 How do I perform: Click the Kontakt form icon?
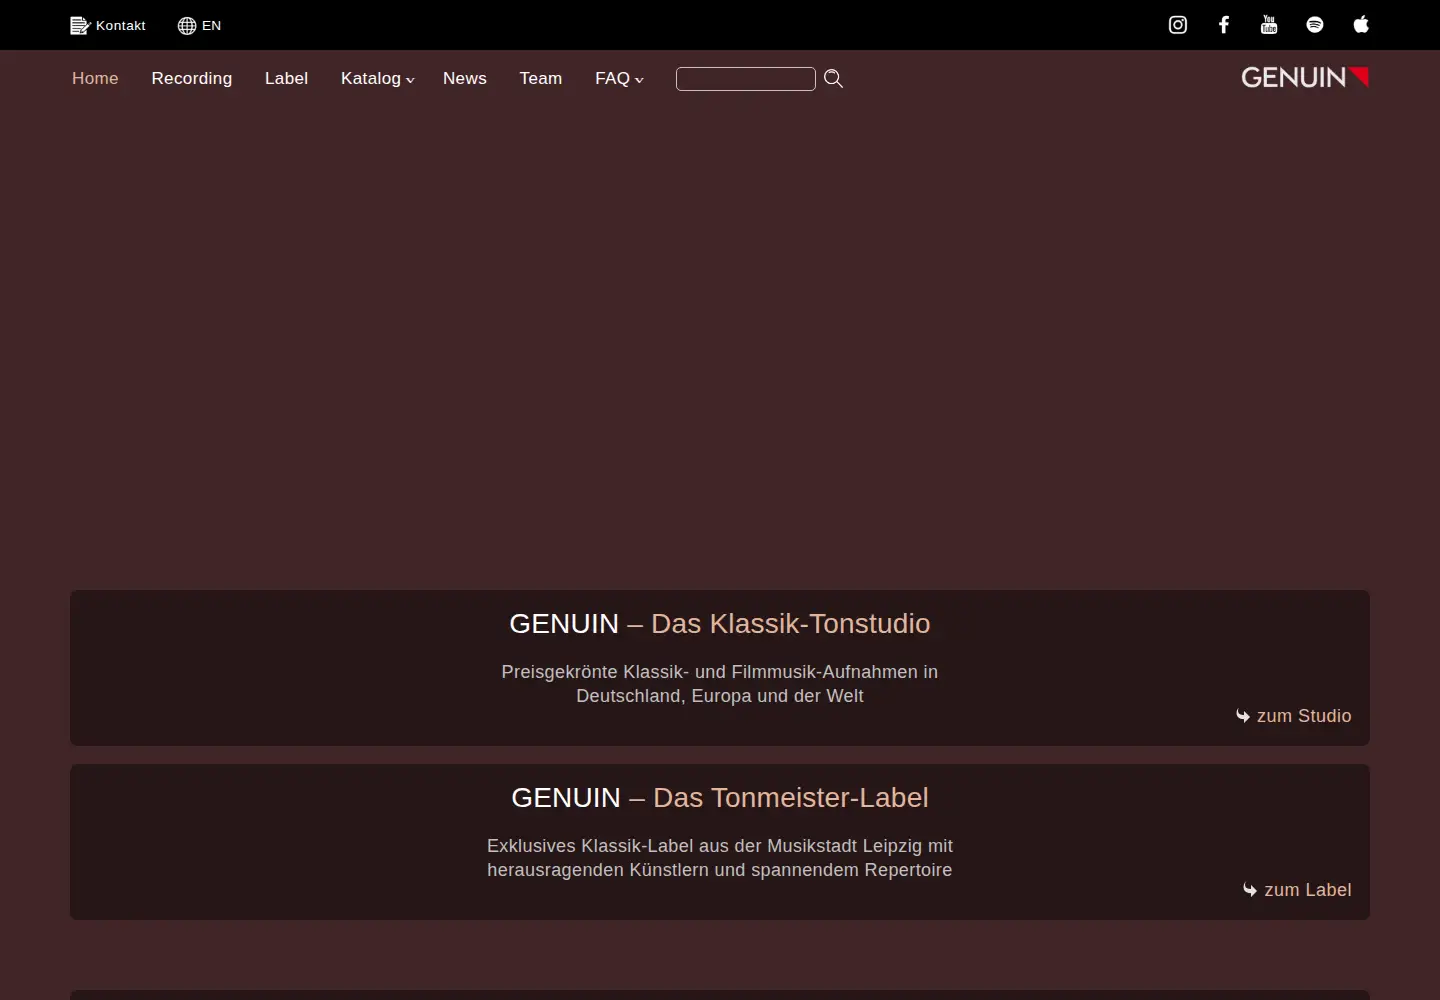(80, 26)
